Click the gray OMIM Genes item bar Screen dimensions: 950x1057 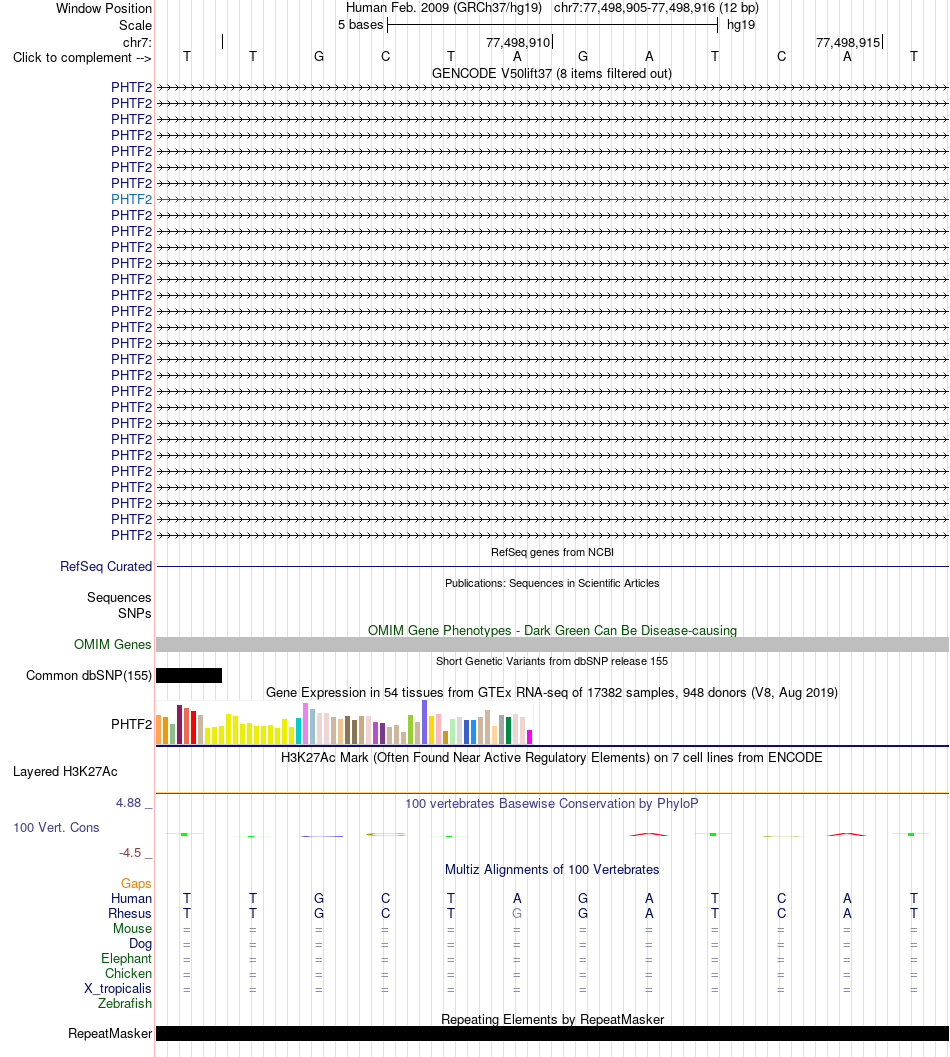552,644
